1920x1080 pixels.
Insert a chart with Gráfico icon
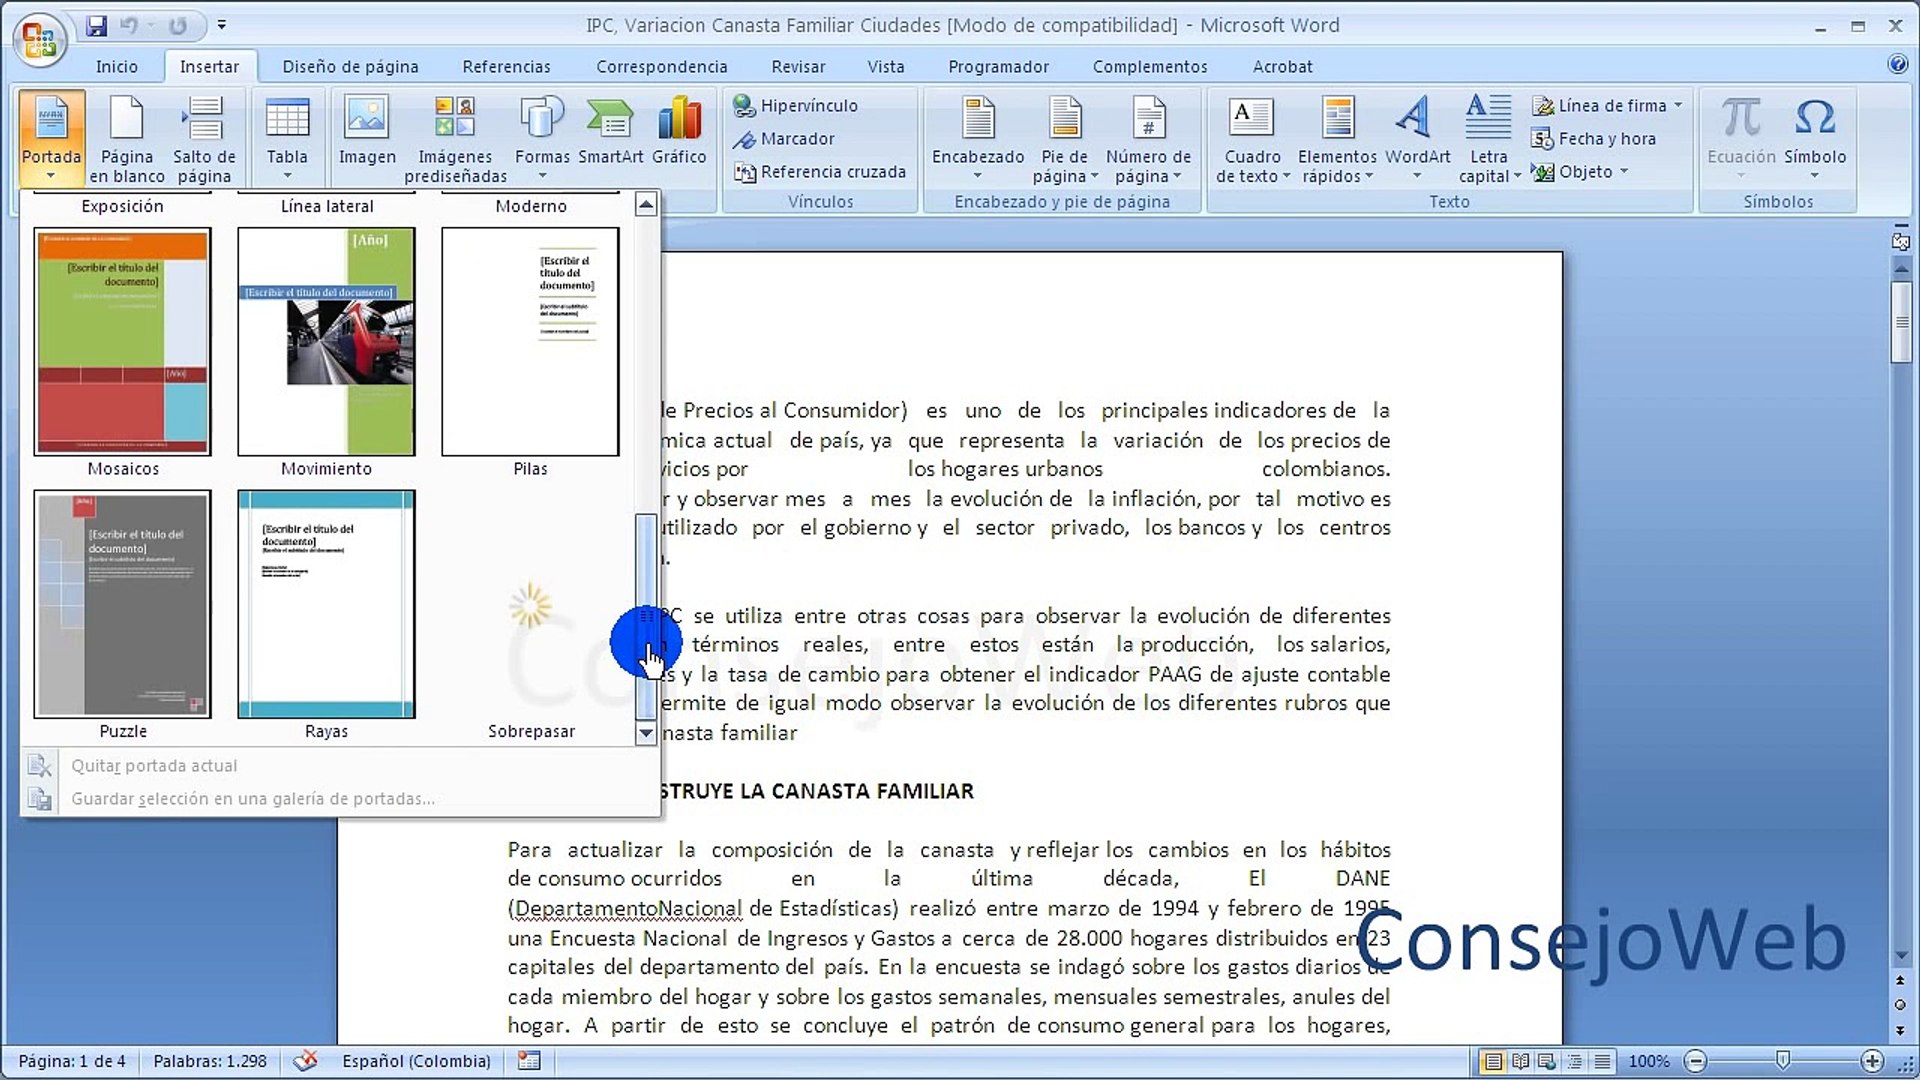point(679,120)
